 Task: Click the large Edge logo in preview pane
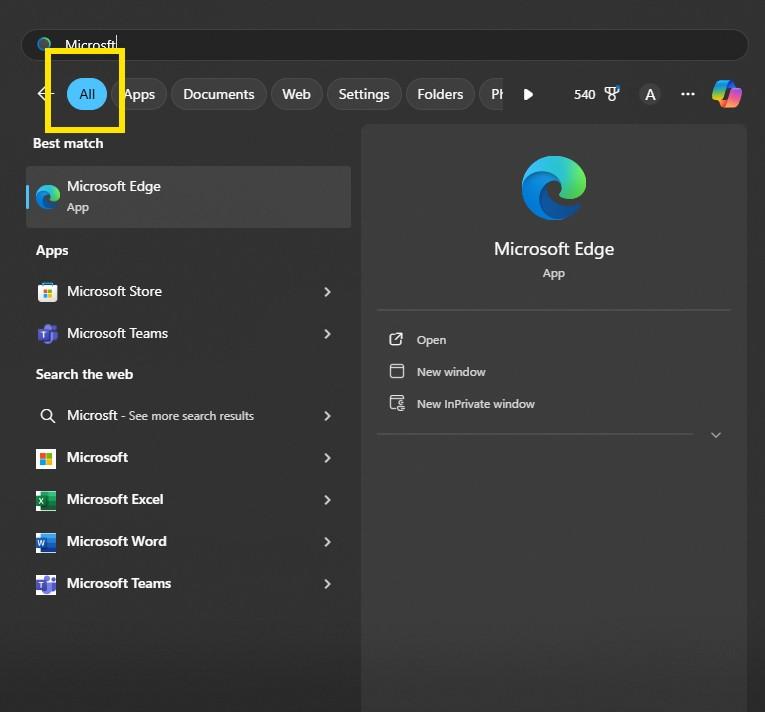(554, 188)
